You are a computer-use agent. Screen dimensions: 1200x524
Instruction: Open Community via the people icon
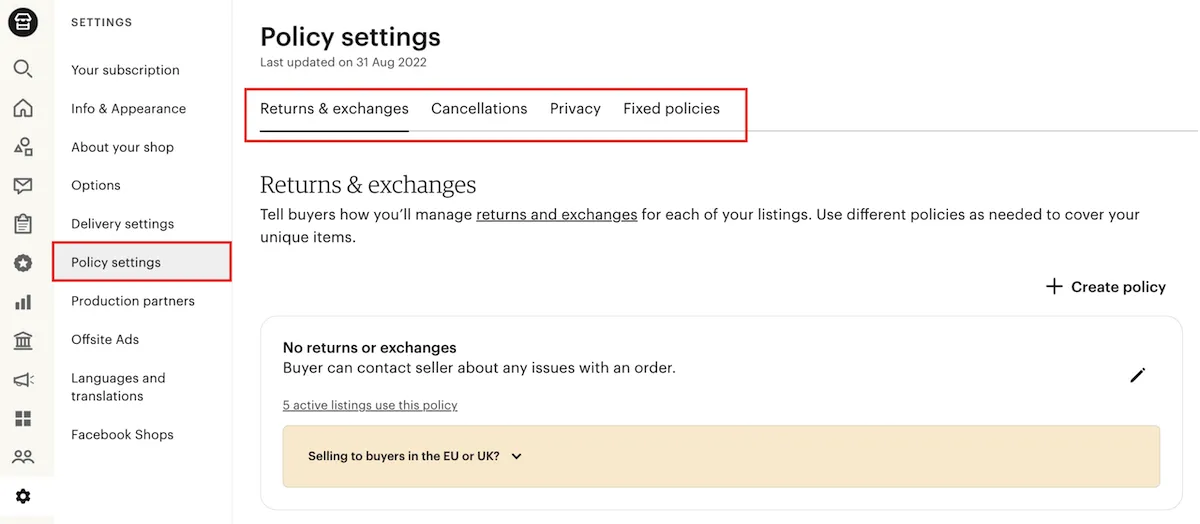[23, 457]
